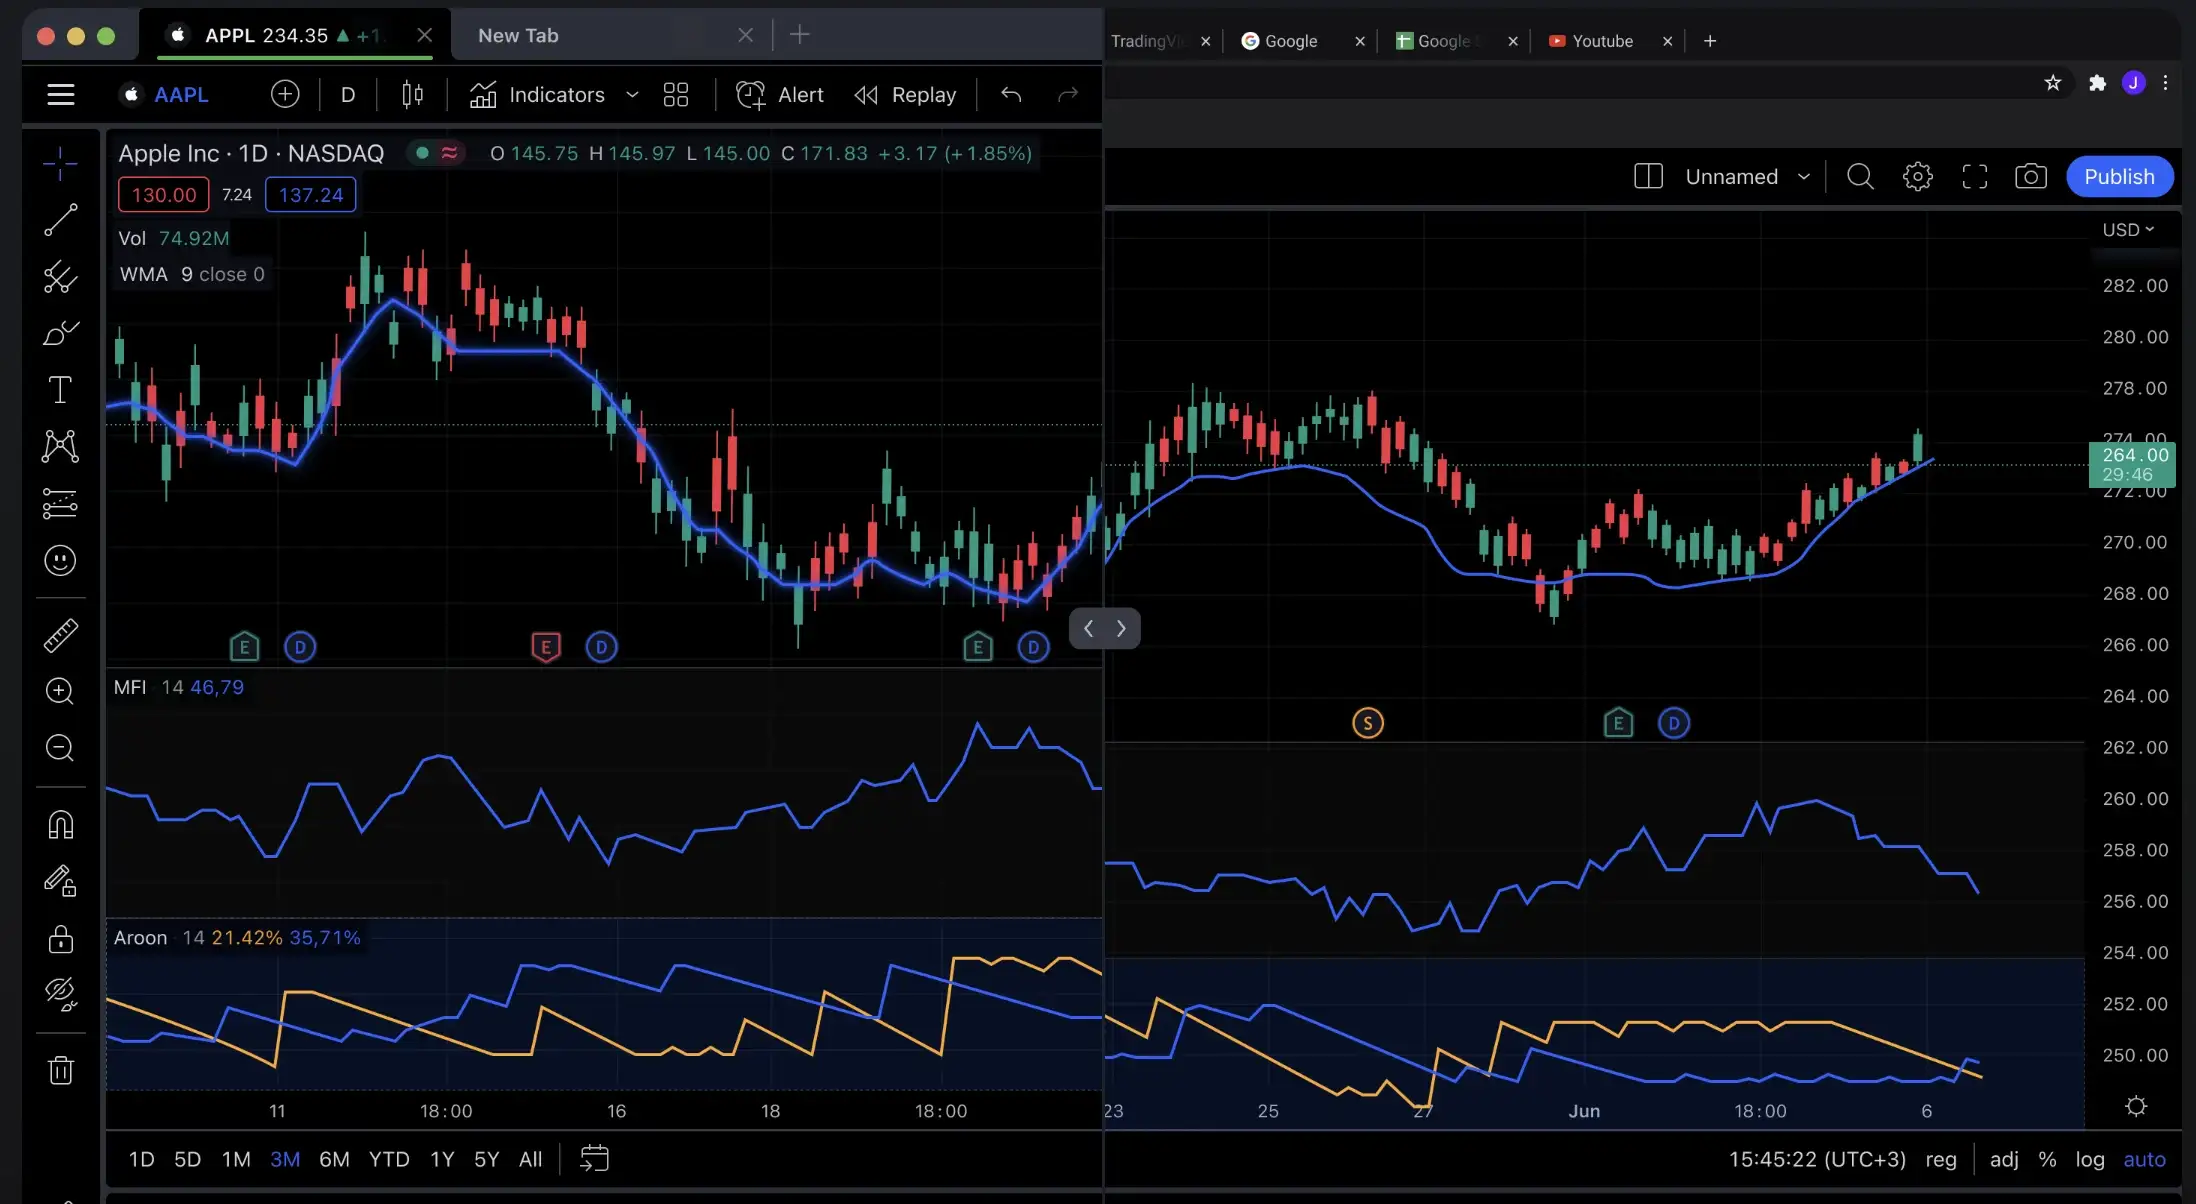Select the YTD date range

[389, 1159]
